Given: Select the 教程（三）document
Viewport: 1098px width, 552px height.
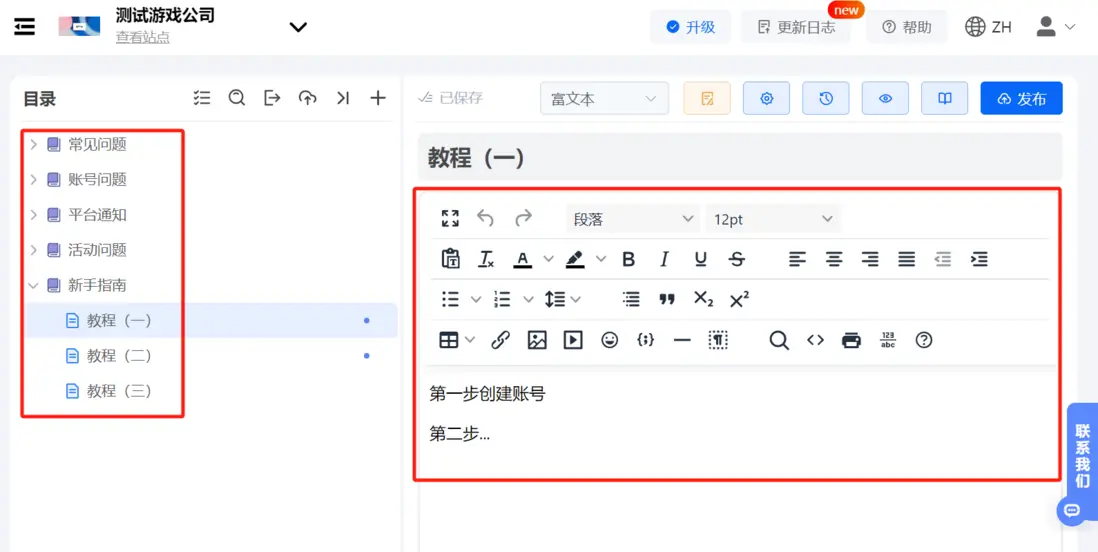Looking at the screenshot, I should (x=211, y=391).
